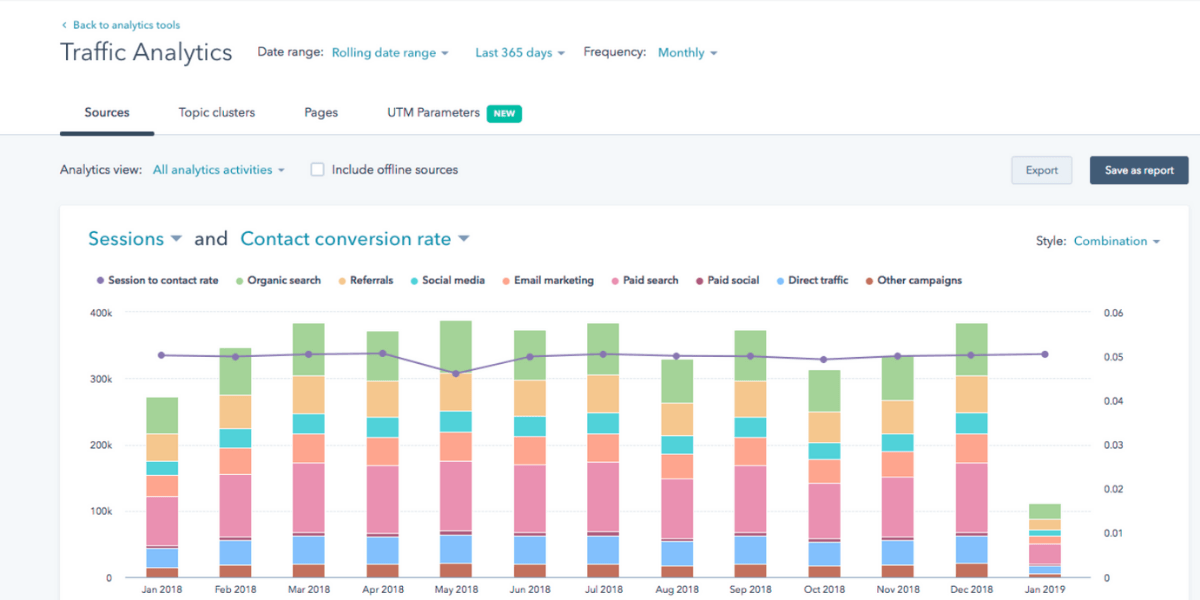Toggle Paid social legend item
This screenshot has height=600, width=1200.
pos(727,281)
